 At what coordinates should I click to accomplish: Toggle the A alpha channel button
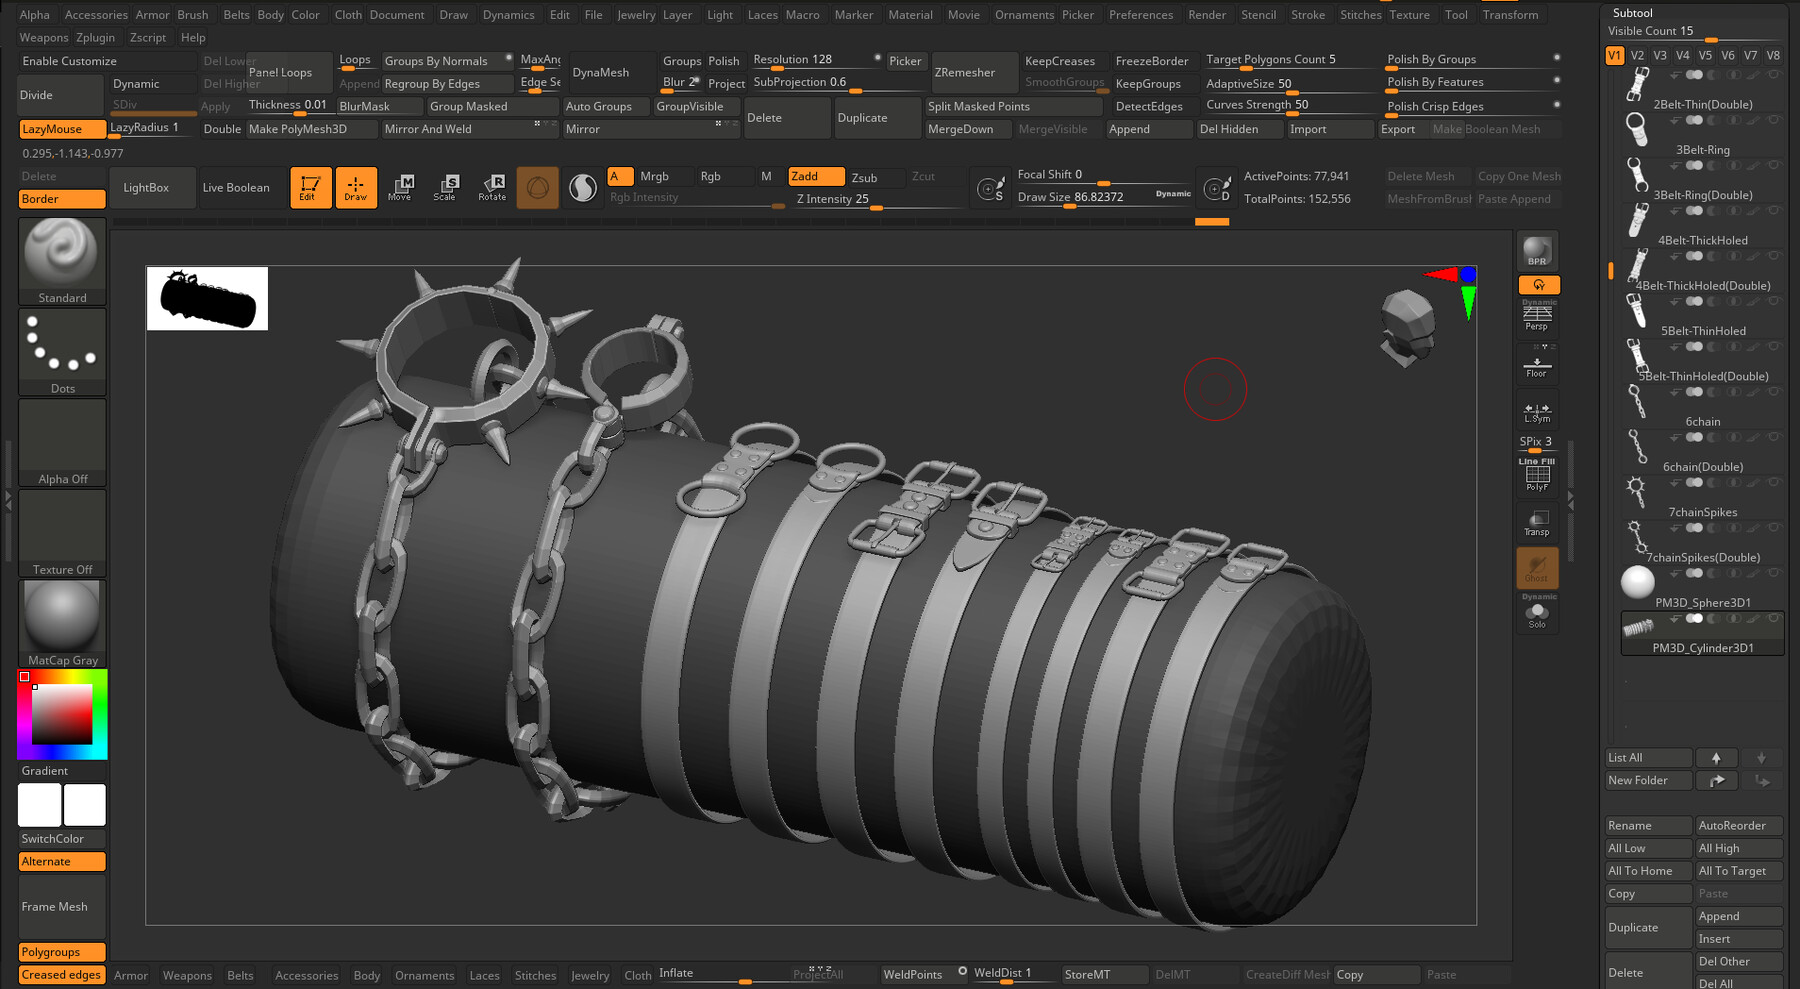coord(620,177)
